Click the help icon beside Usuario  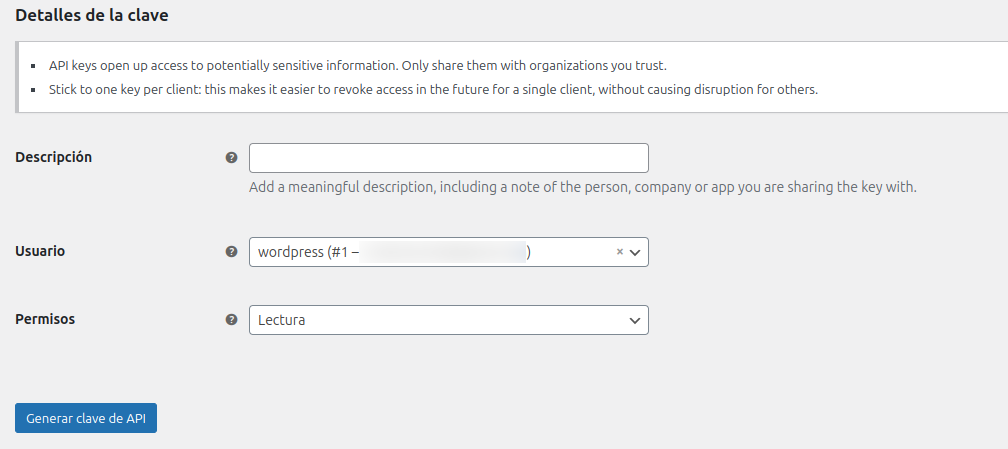232,252
